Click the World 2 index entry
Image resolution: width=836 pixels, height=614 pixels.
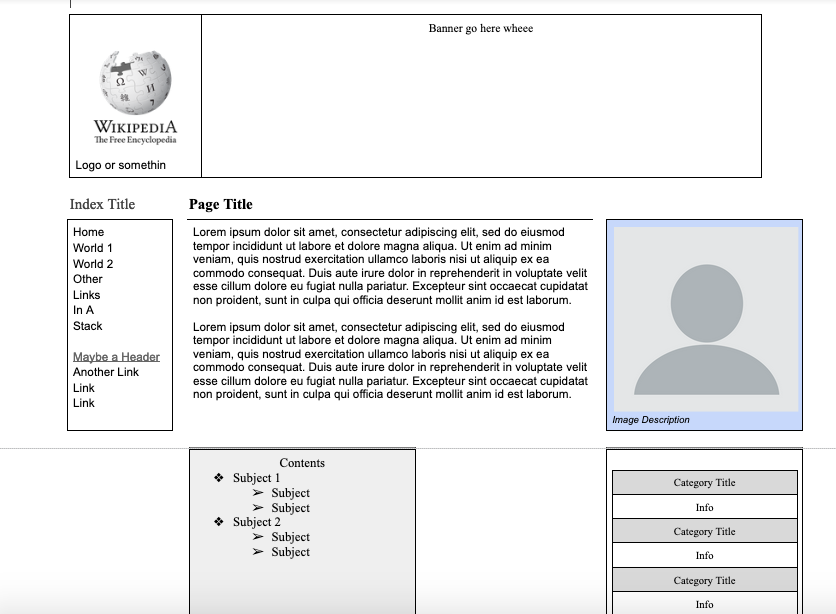point(91,263)
